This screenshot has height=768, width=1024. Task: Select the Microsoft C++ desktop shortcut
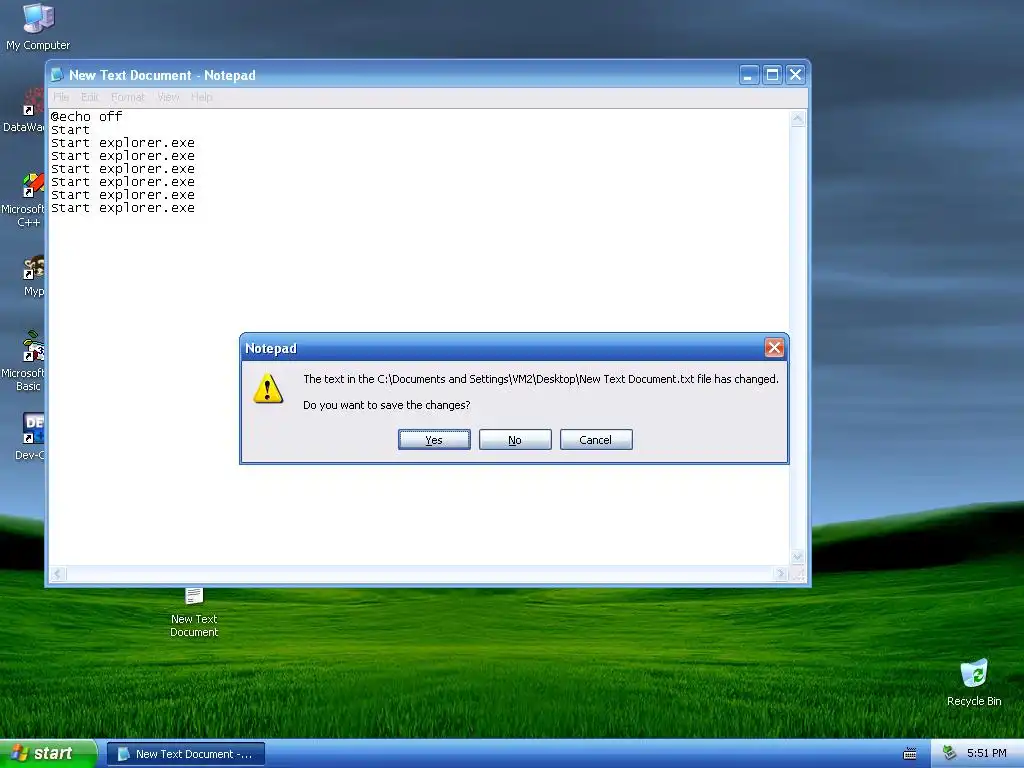23,200
